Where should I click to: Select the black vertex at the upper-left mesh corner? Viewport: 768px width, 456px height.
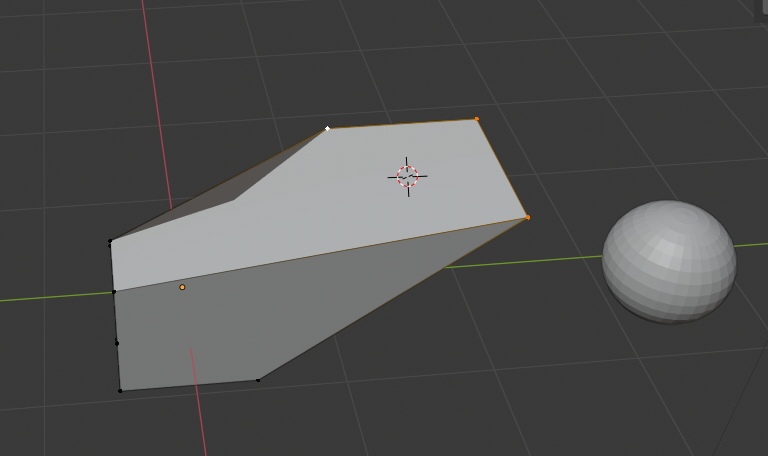click(x=110, y=241)
